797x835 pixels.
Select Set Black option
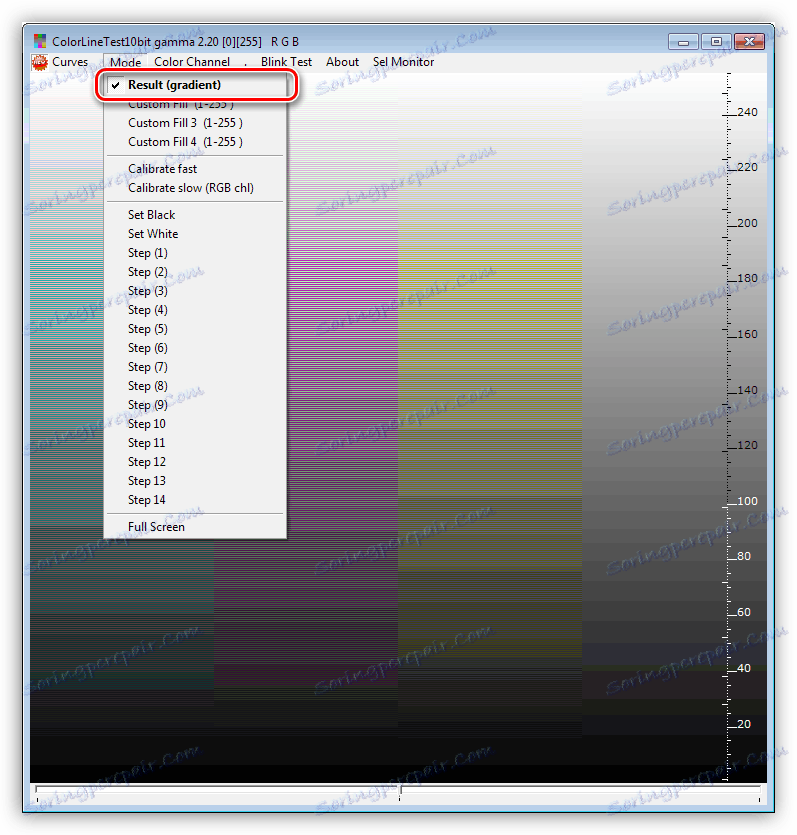pyautogui.click(x=196, y=215)
